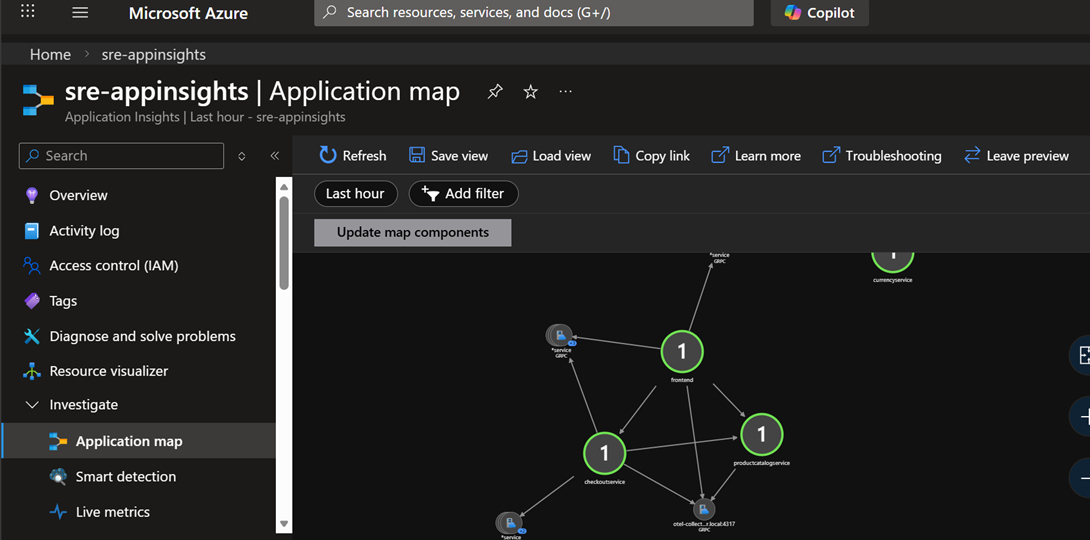Screen dimensions: 1090x540
Task: Refresh the application map
Action: coord(352,156)
